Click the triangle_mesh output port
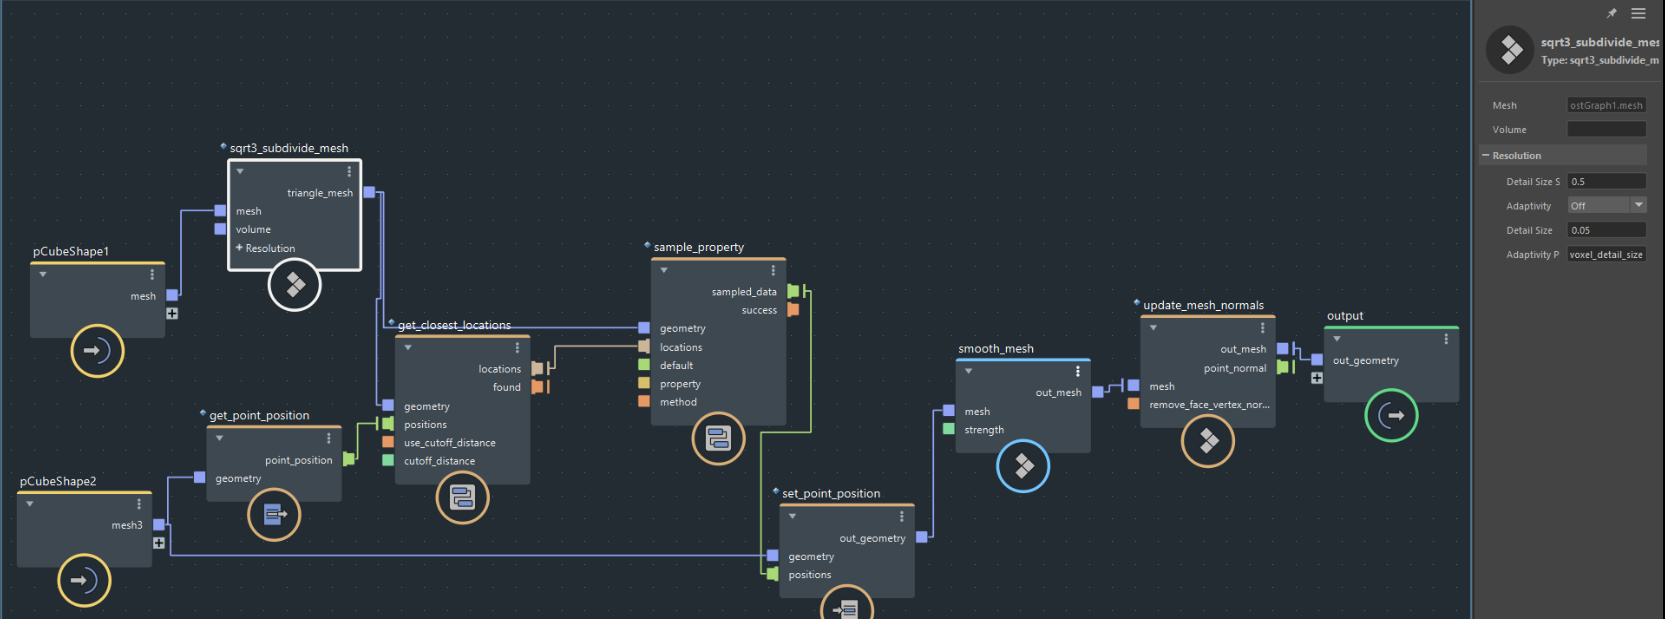Image resolution: width=1665 pixels, height=619 pixels. (369, 192)
